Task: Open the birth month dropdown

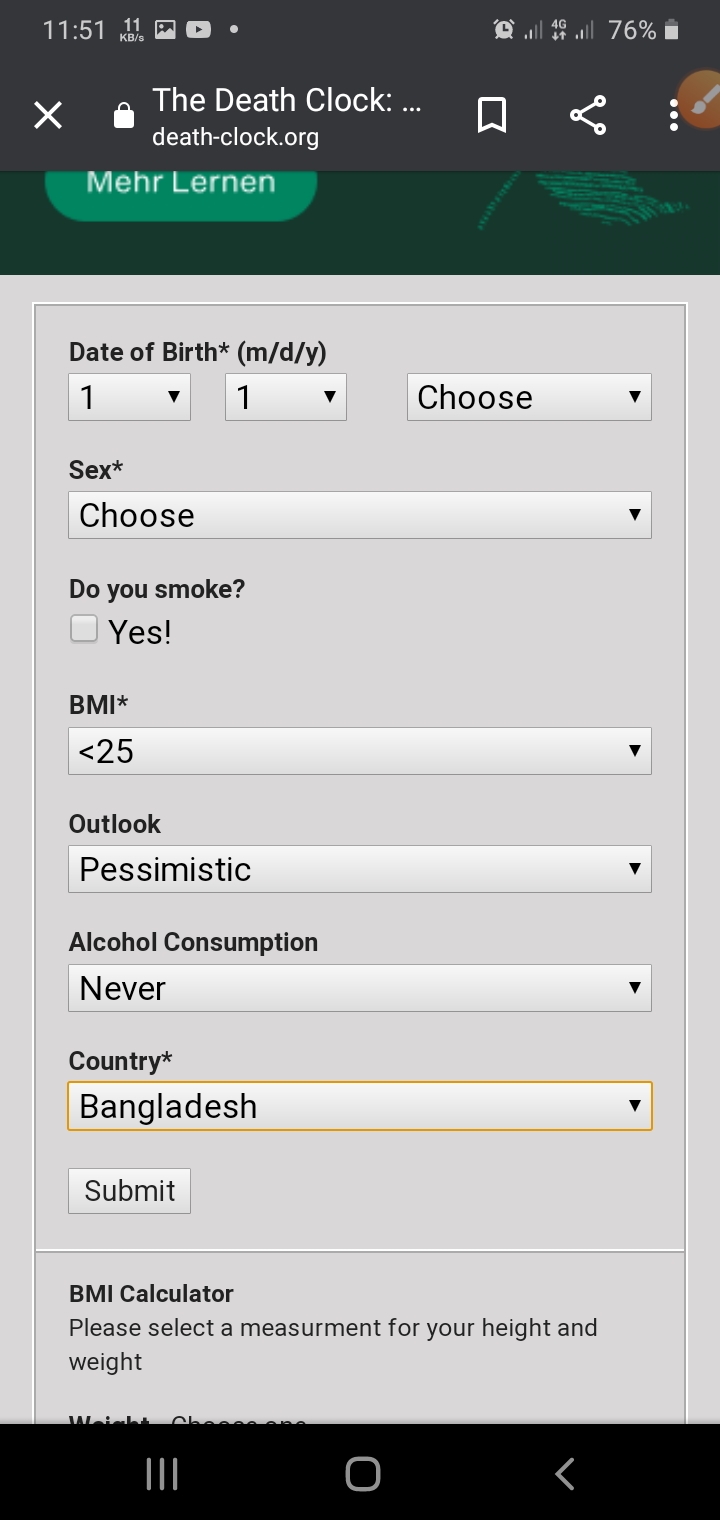Action: coord(129,397)
